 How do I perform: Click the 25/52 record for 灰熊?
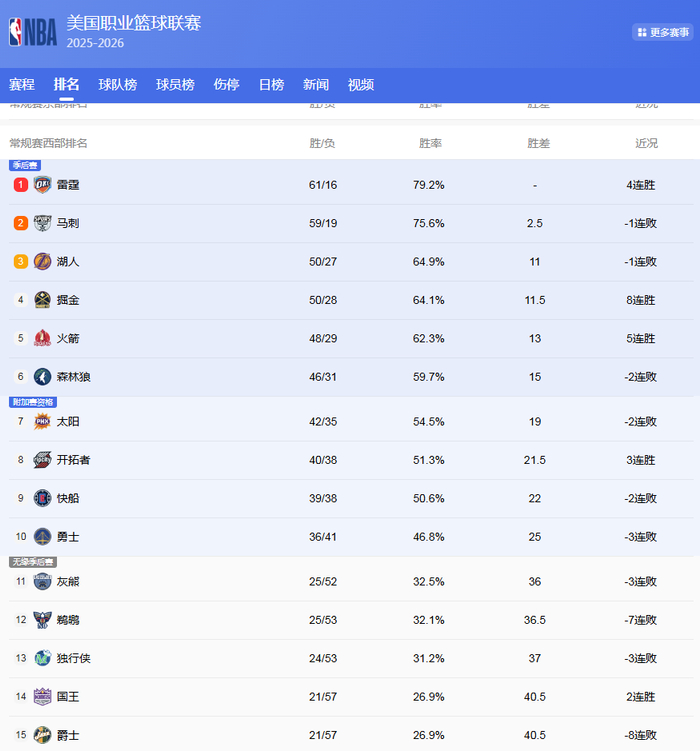[x=323, y=581]
